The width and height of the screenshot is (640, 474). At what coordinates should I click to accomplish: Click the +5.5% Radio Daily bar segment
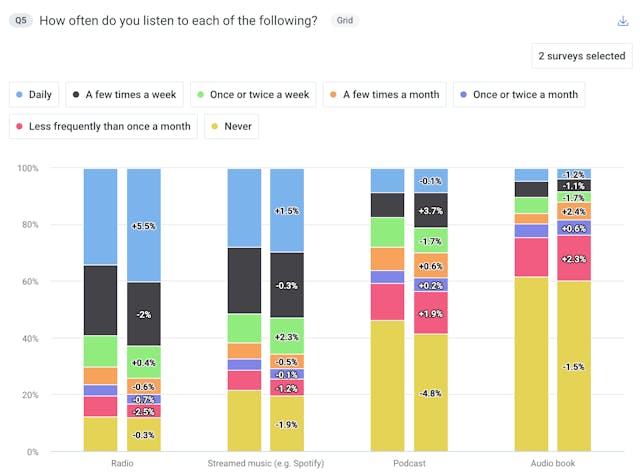(144, 226)
